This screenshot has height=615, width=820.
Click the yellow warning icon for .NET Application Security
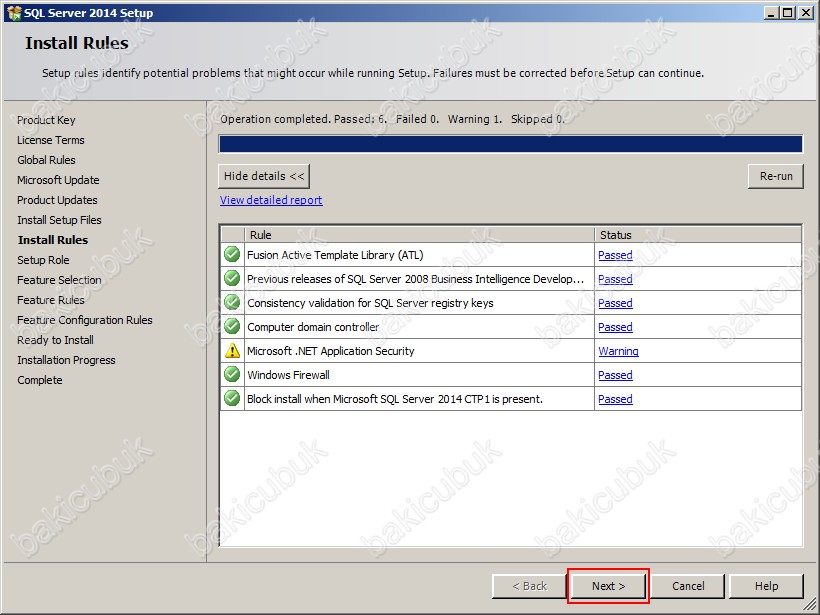tap(232, 351)
